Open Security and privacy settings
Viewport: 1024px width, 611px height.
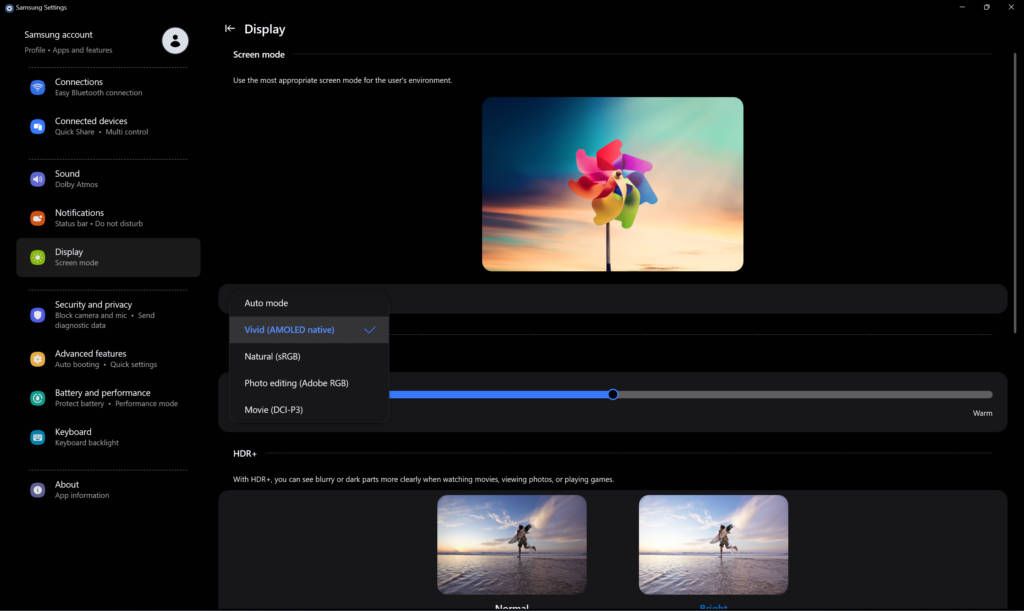point(108,315)
